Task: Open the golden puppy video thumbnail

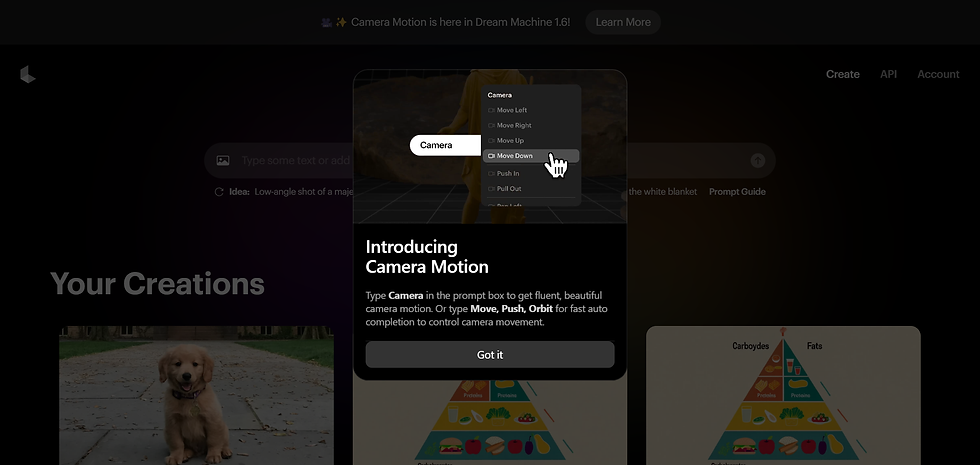Action: [x=196, y=395]
